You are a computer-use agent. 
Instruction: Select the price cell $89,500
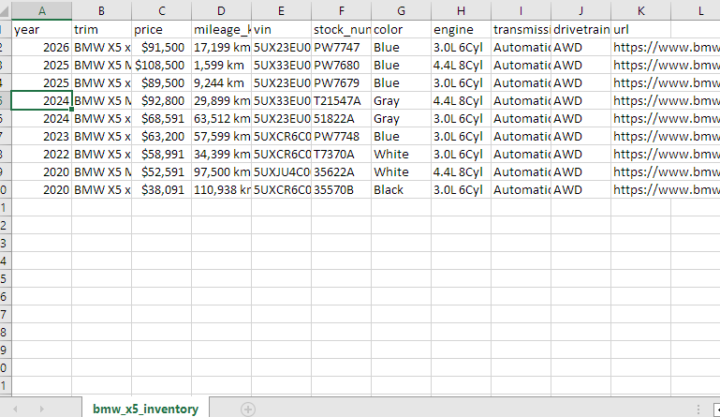click(162, 83)
